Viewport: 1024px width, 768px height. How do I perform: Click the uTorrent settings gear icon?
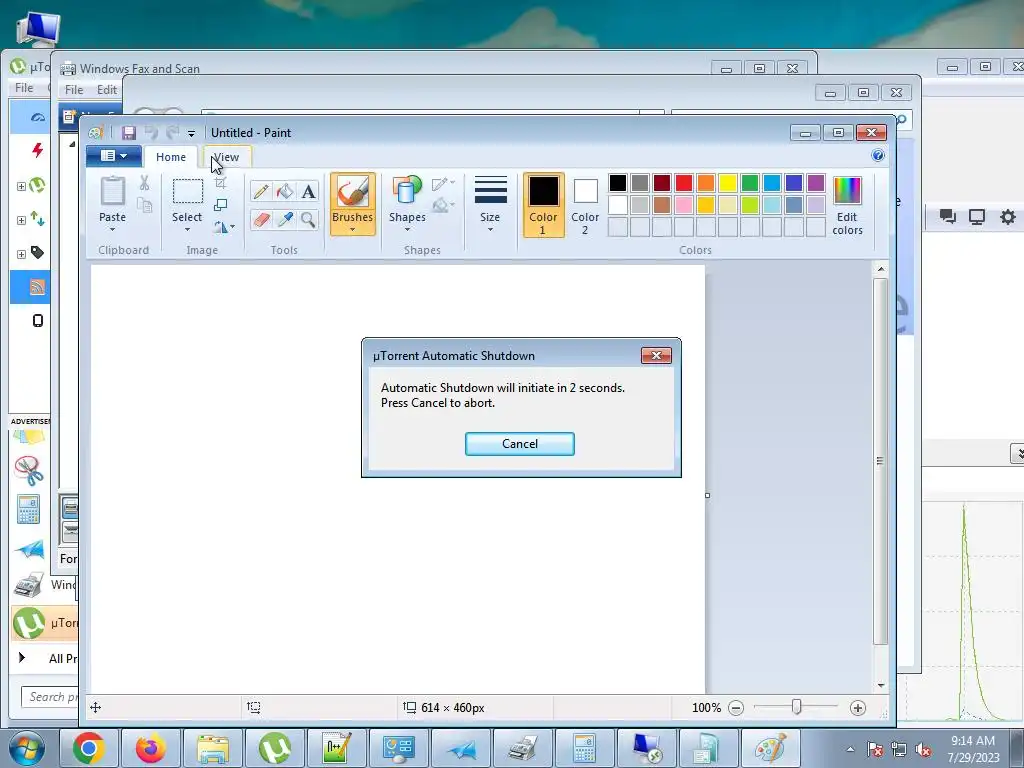pos(1008,217)
